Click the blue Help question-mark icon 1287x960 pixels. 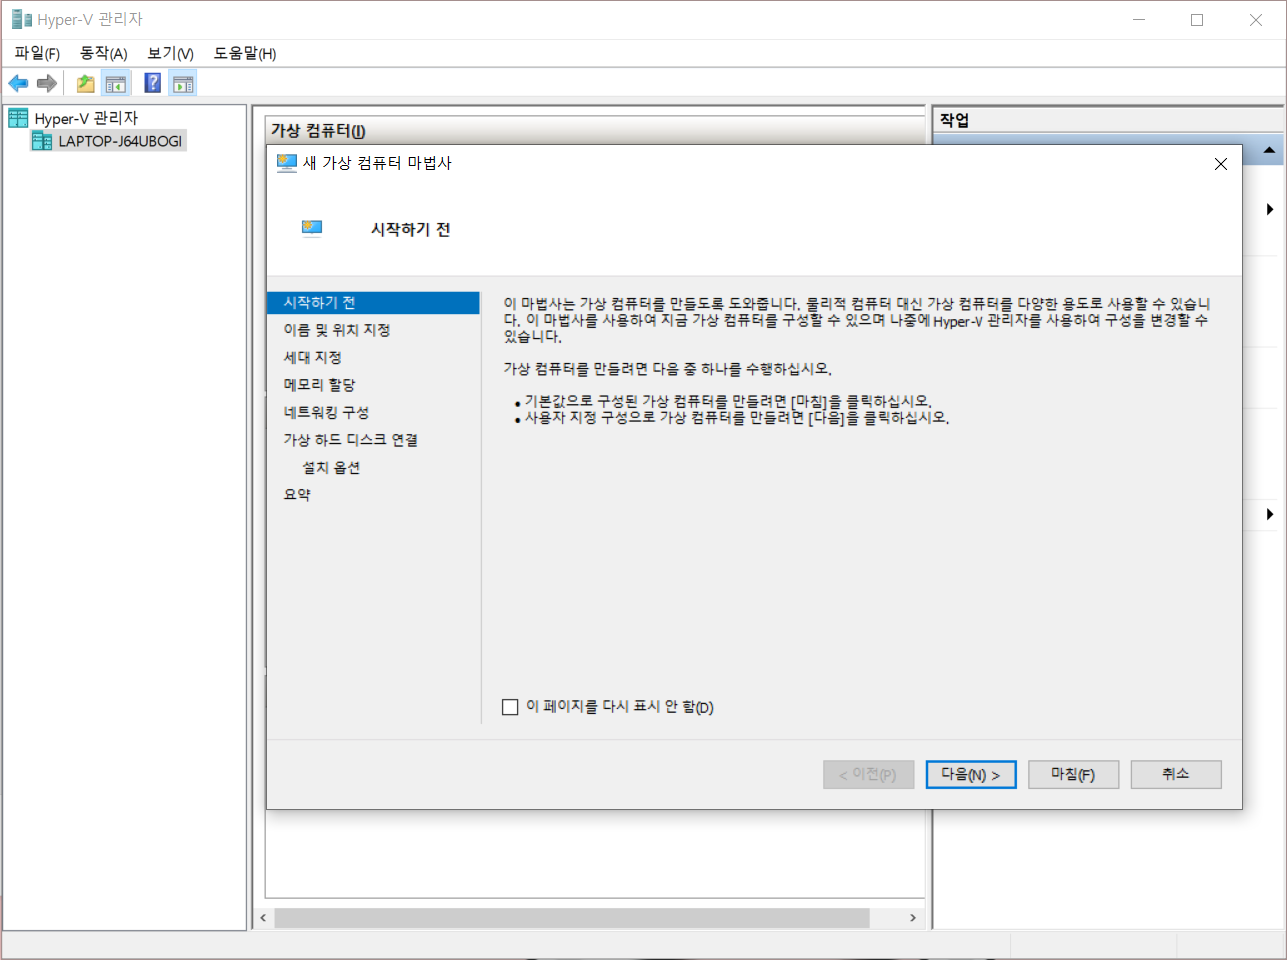tap(153, 83)
